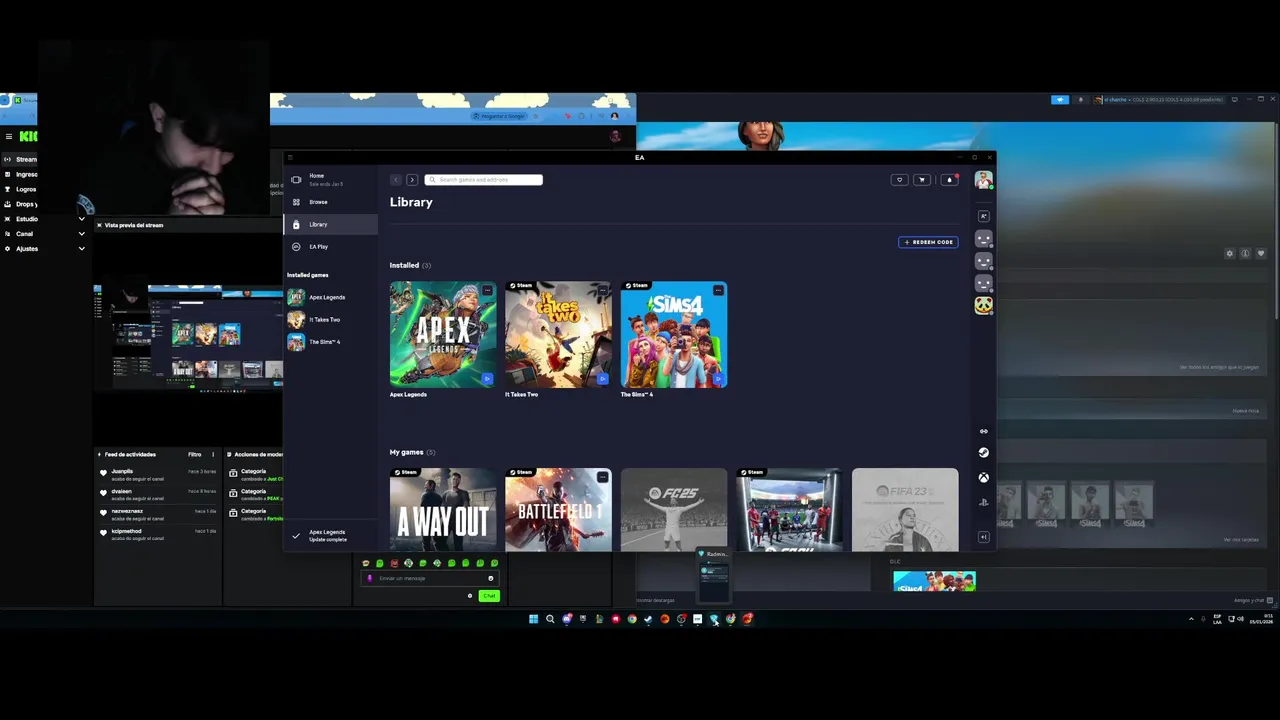Image resolution: width=1280 pixels, height=720 pixels.
Task: Open Chrome from taskbar
Action: (632, 619)
